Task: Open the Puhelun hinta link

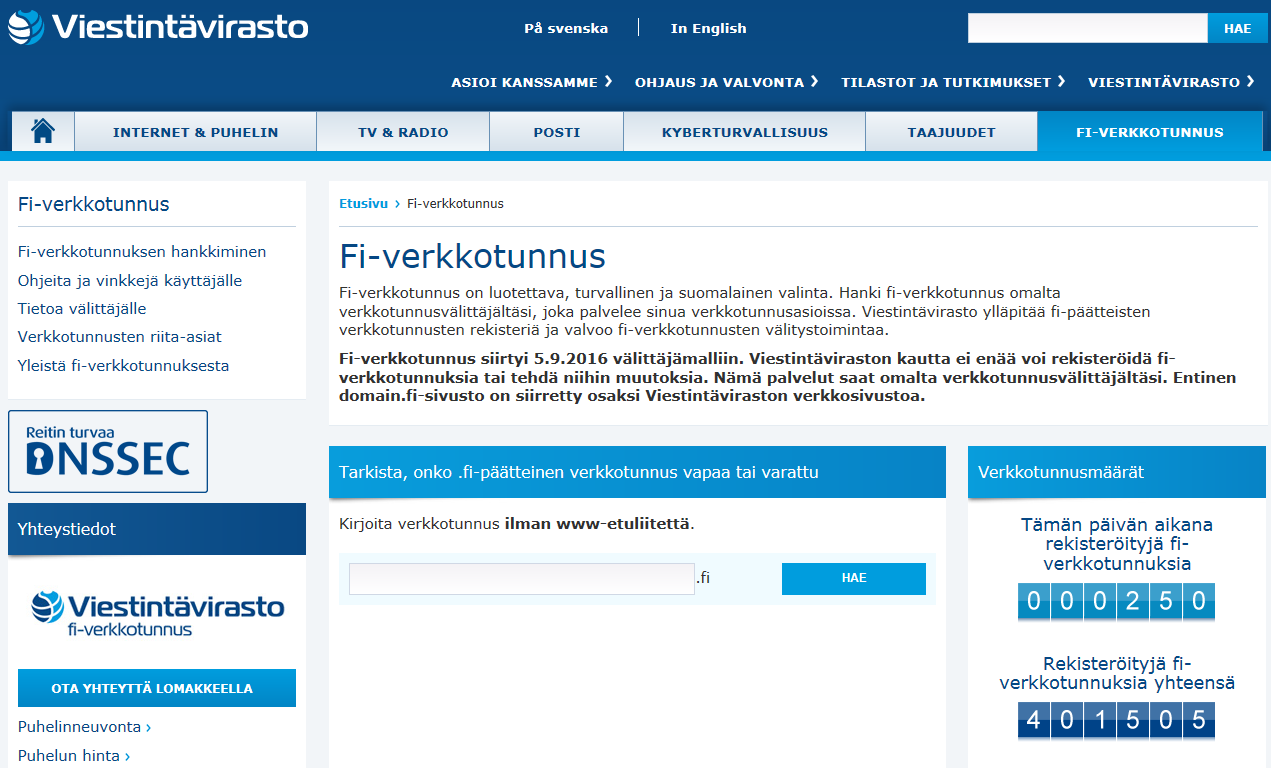Action: click(74, 756)
